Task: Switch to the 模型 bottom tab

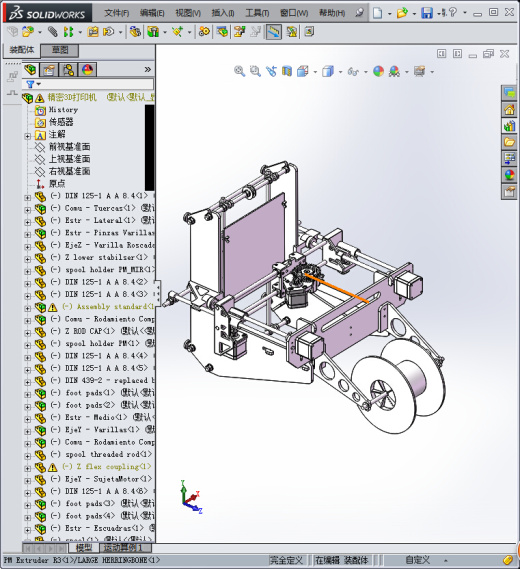Action: [84, 547]
